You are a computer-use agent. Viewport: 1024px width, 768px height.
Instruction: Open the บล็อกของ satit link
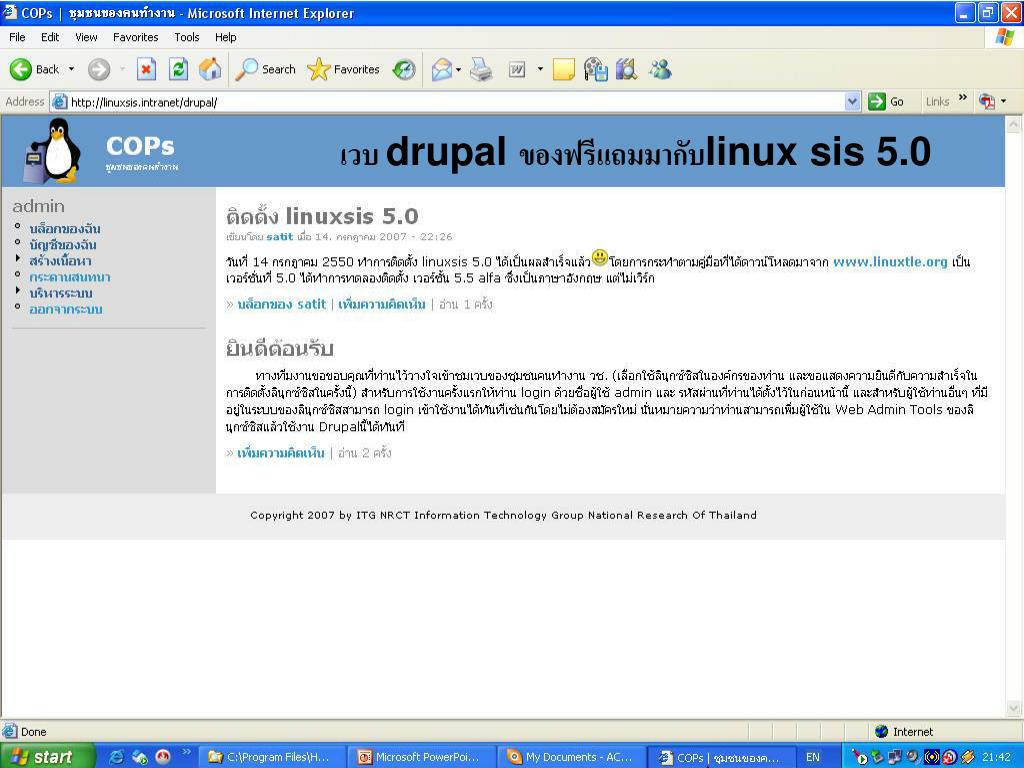pos(281,304)
